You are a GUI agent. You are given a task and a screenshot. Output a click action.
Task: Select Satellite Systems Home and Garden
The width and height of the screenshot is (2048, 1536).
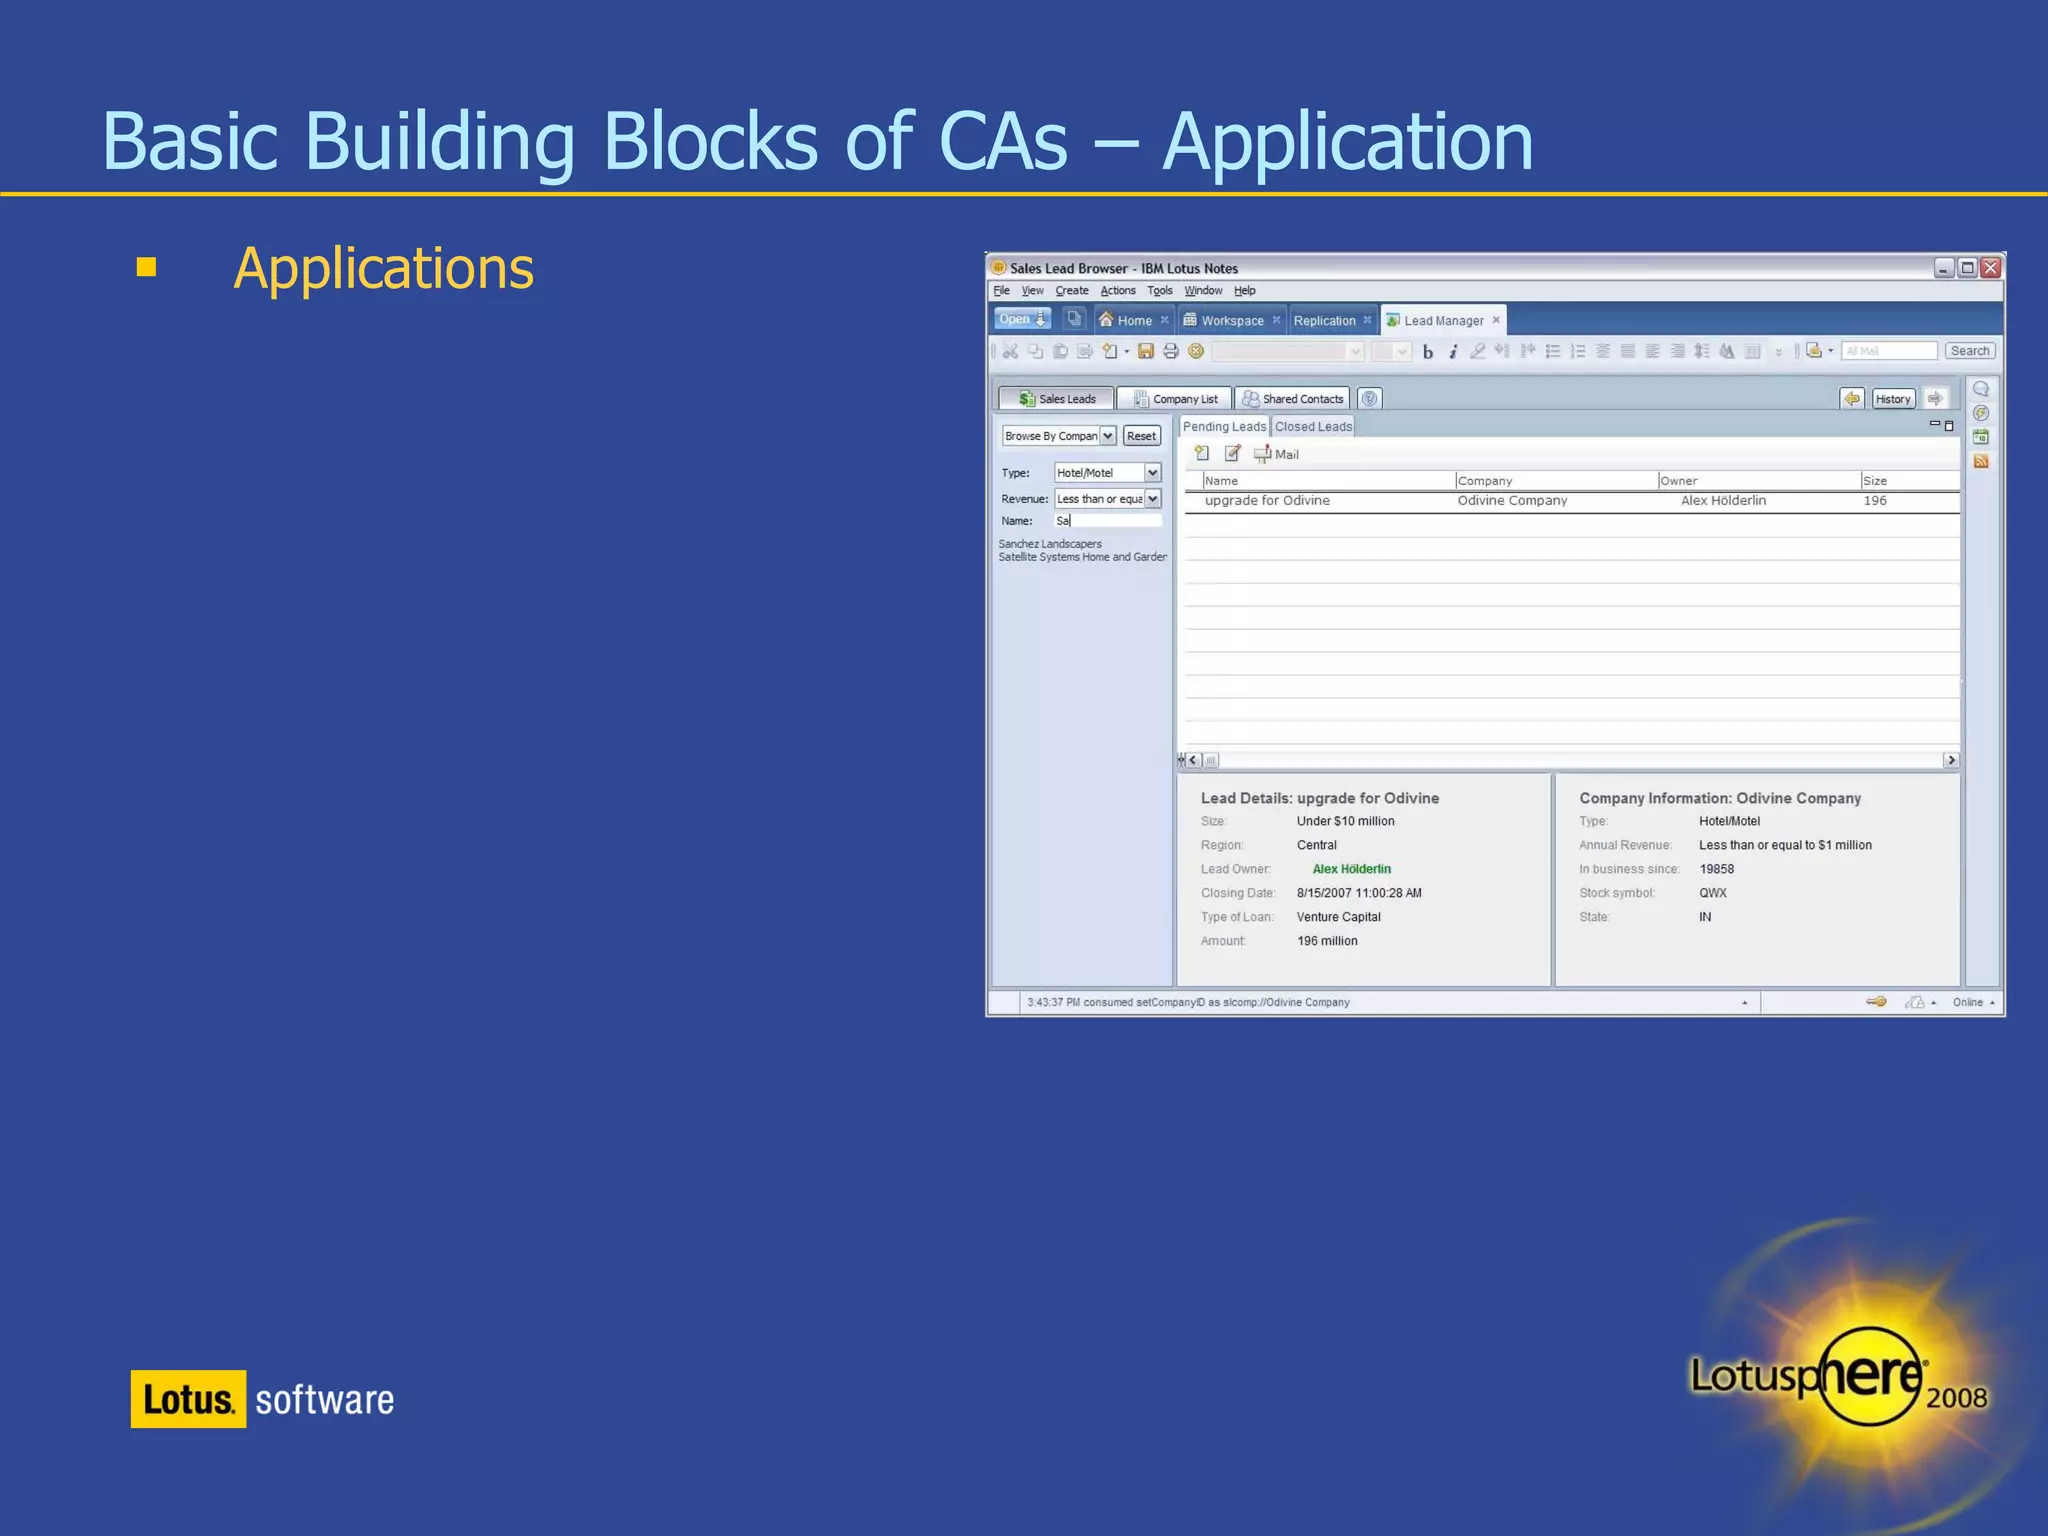1082,557
